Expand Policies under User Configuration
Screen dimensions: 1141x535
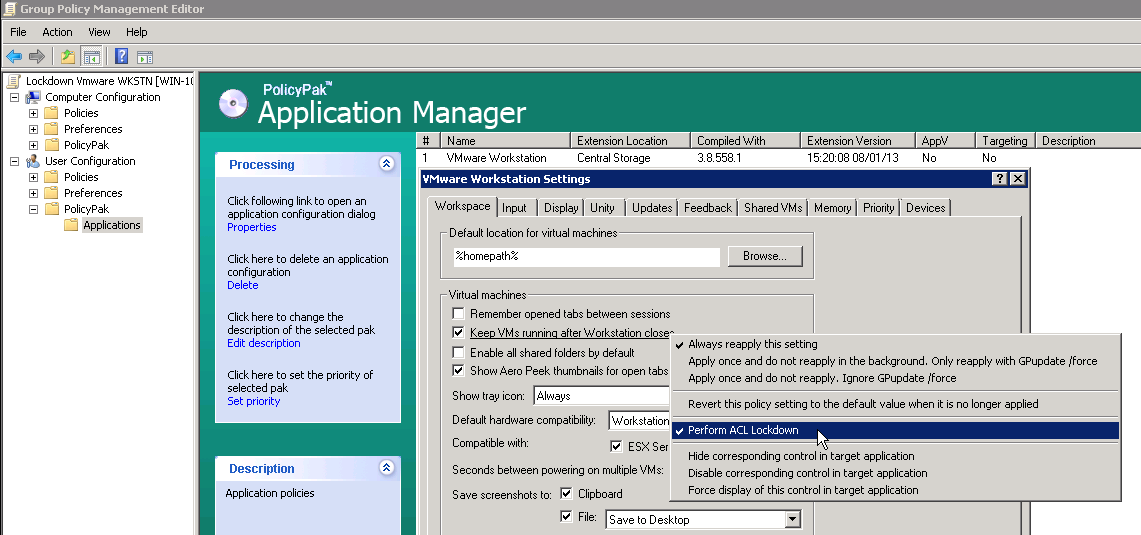click(x=33, y=177)
